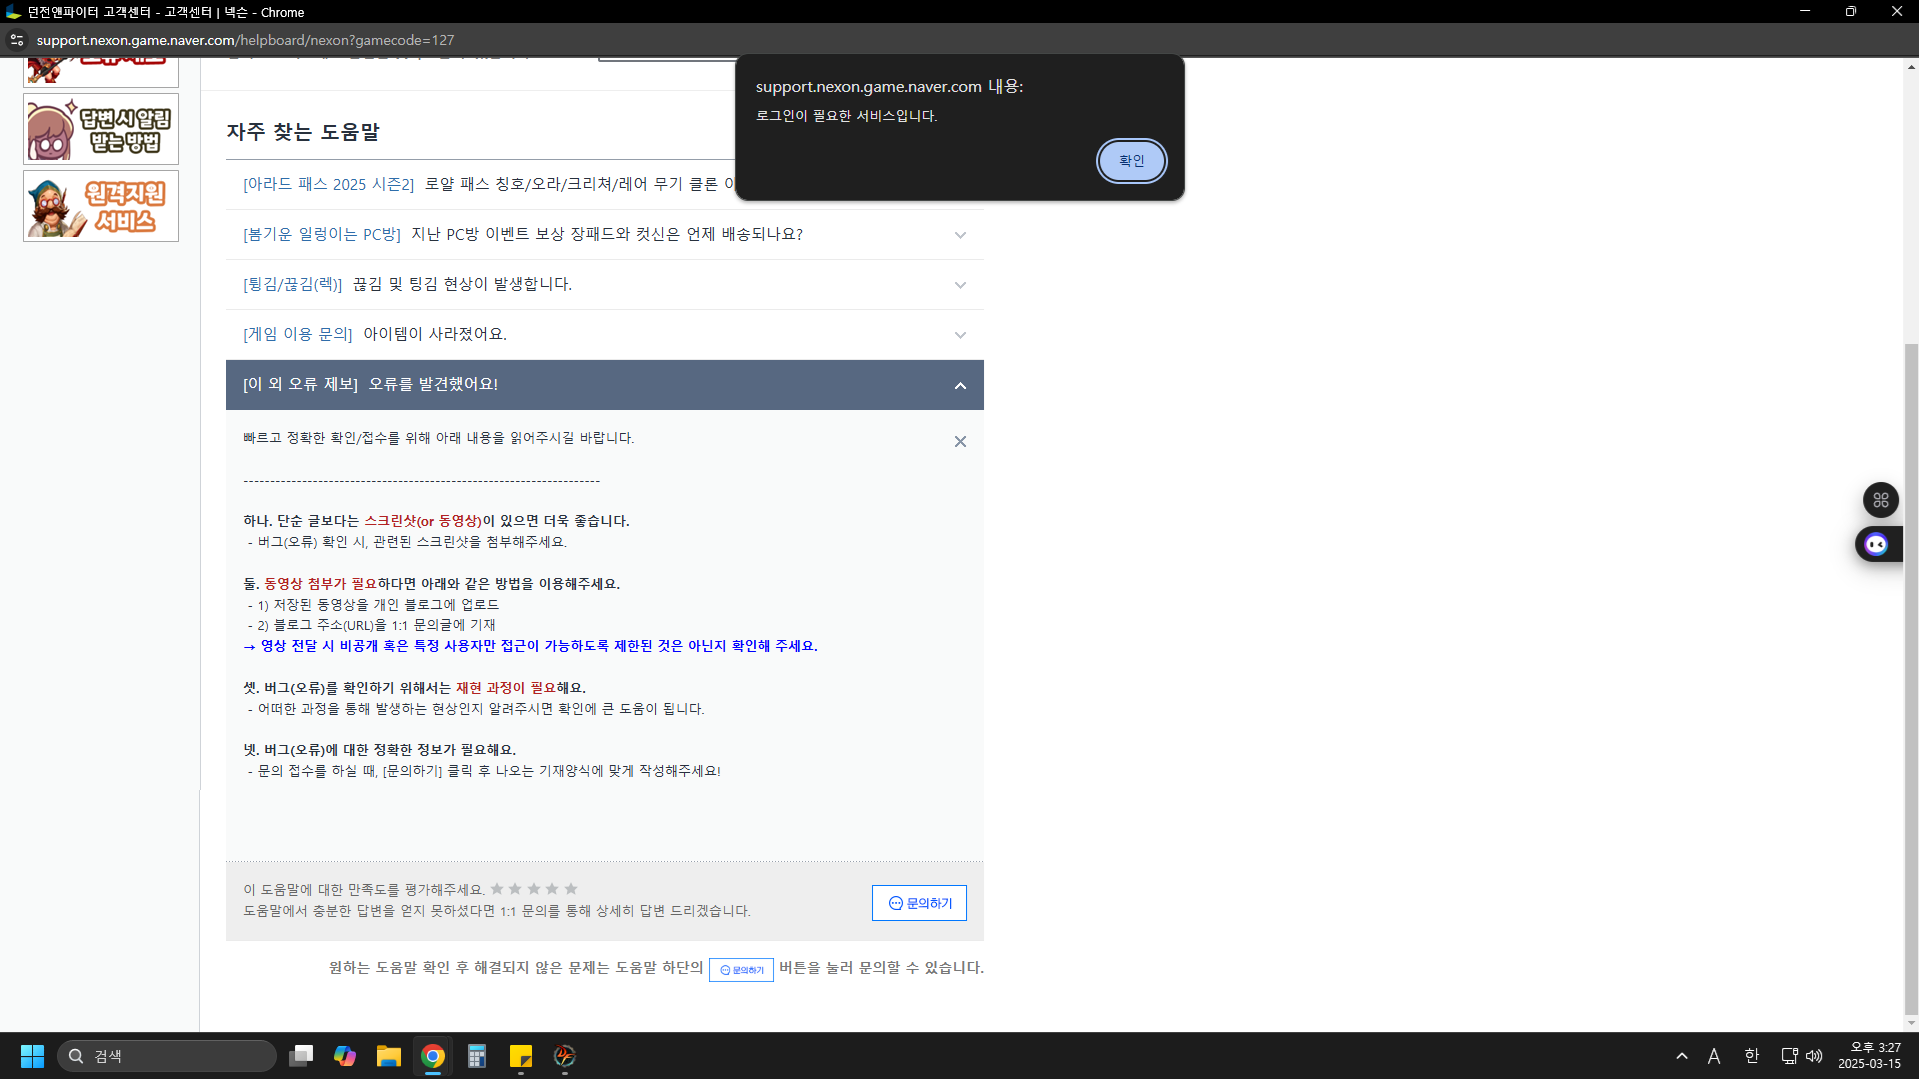
Task: Click the site information icon in address bar
Action: pos(17,40)
